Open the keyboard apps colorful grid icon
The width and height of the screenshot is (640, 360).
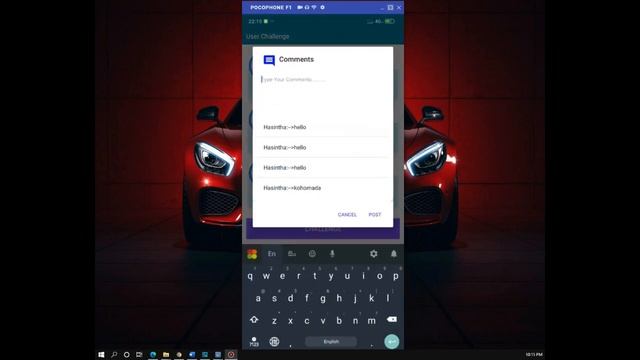[252, 254]
